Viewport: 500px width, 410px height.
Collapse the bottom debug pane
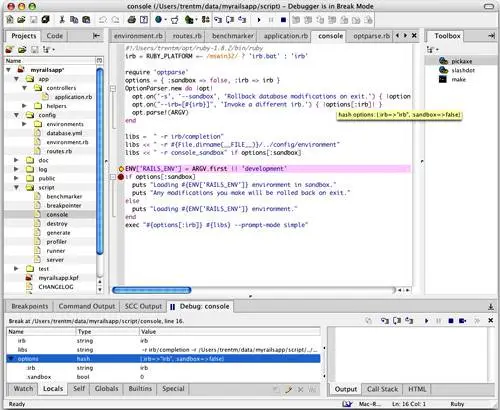point(491,307)
